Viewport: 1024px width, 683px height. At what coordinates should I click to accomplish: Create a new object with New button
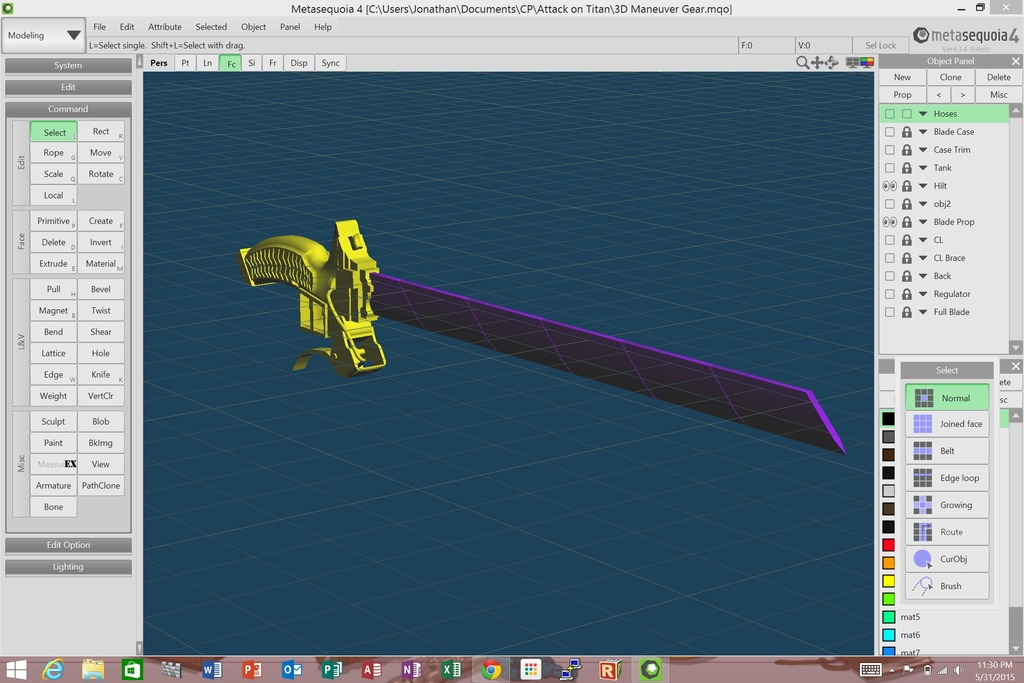point(902,76)
